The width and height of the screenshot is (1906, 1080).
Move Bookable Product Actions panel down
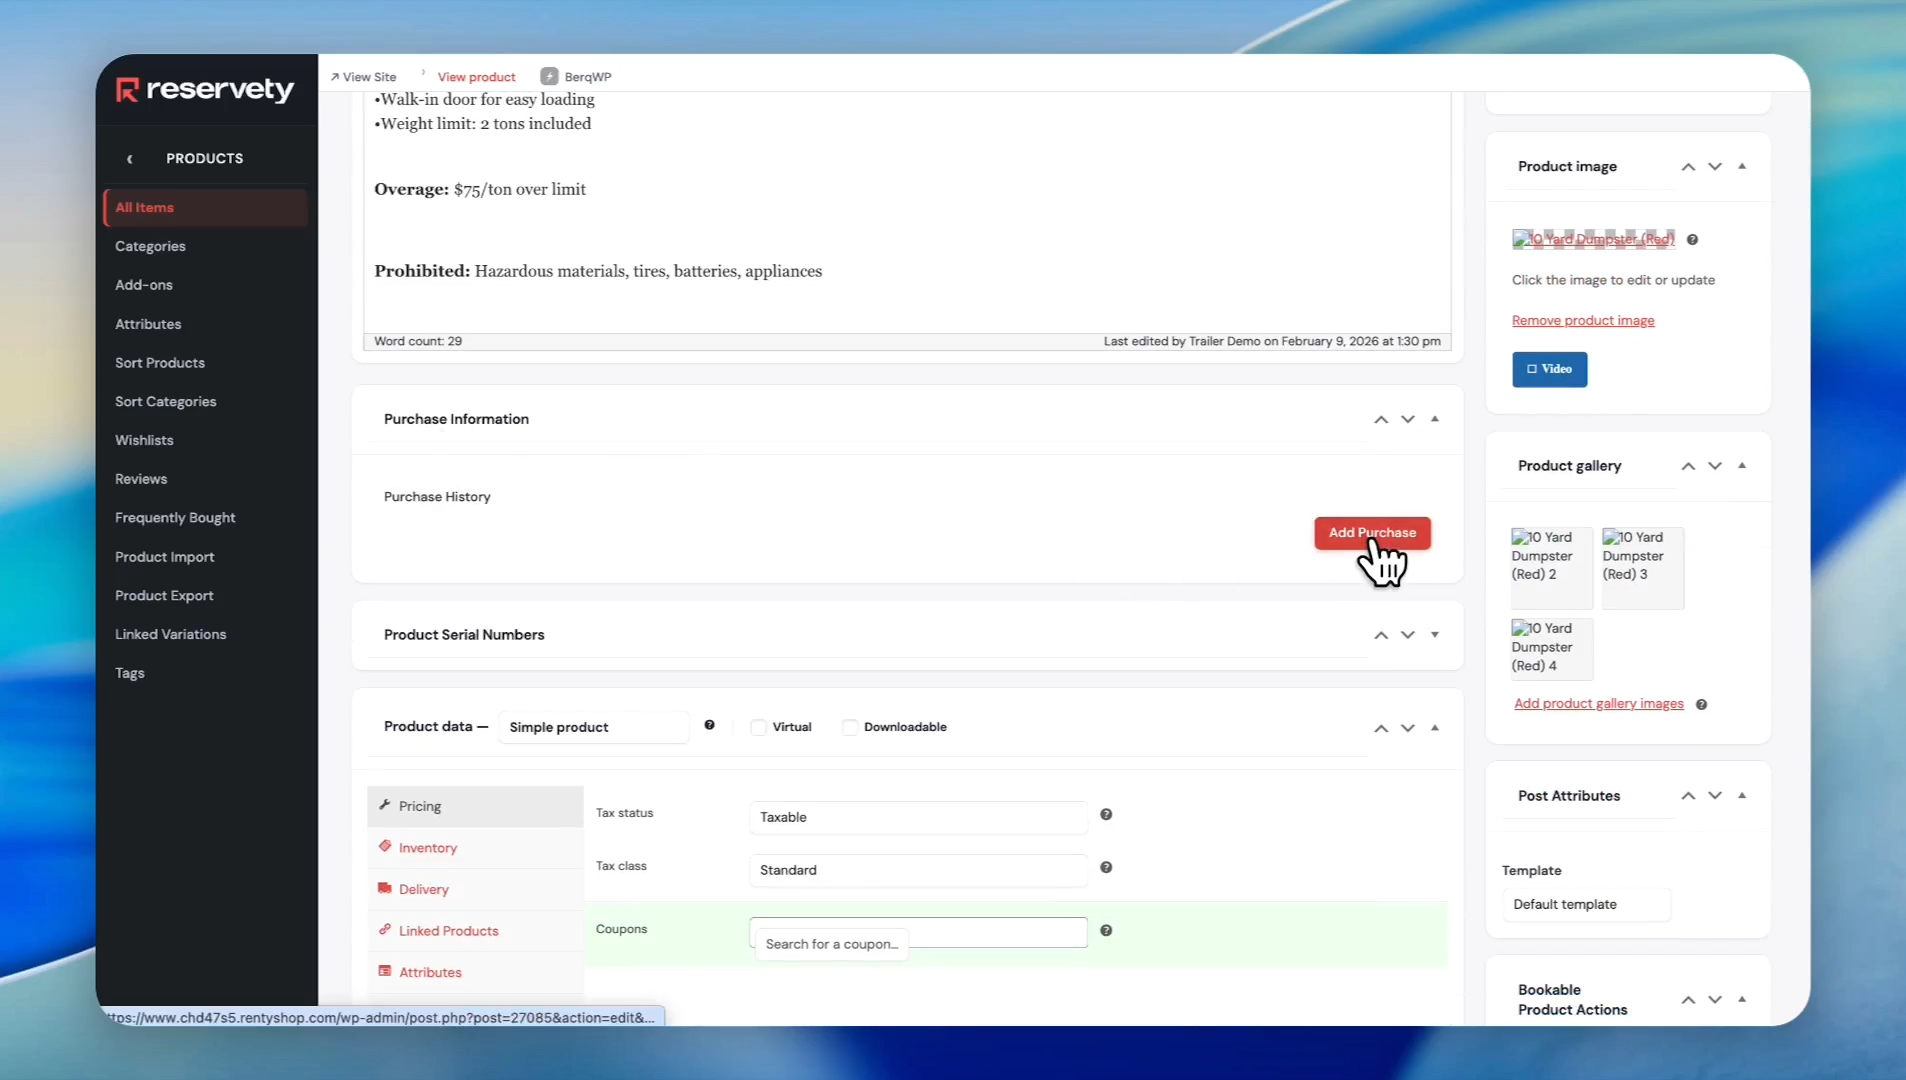tap(1715, 1000)
